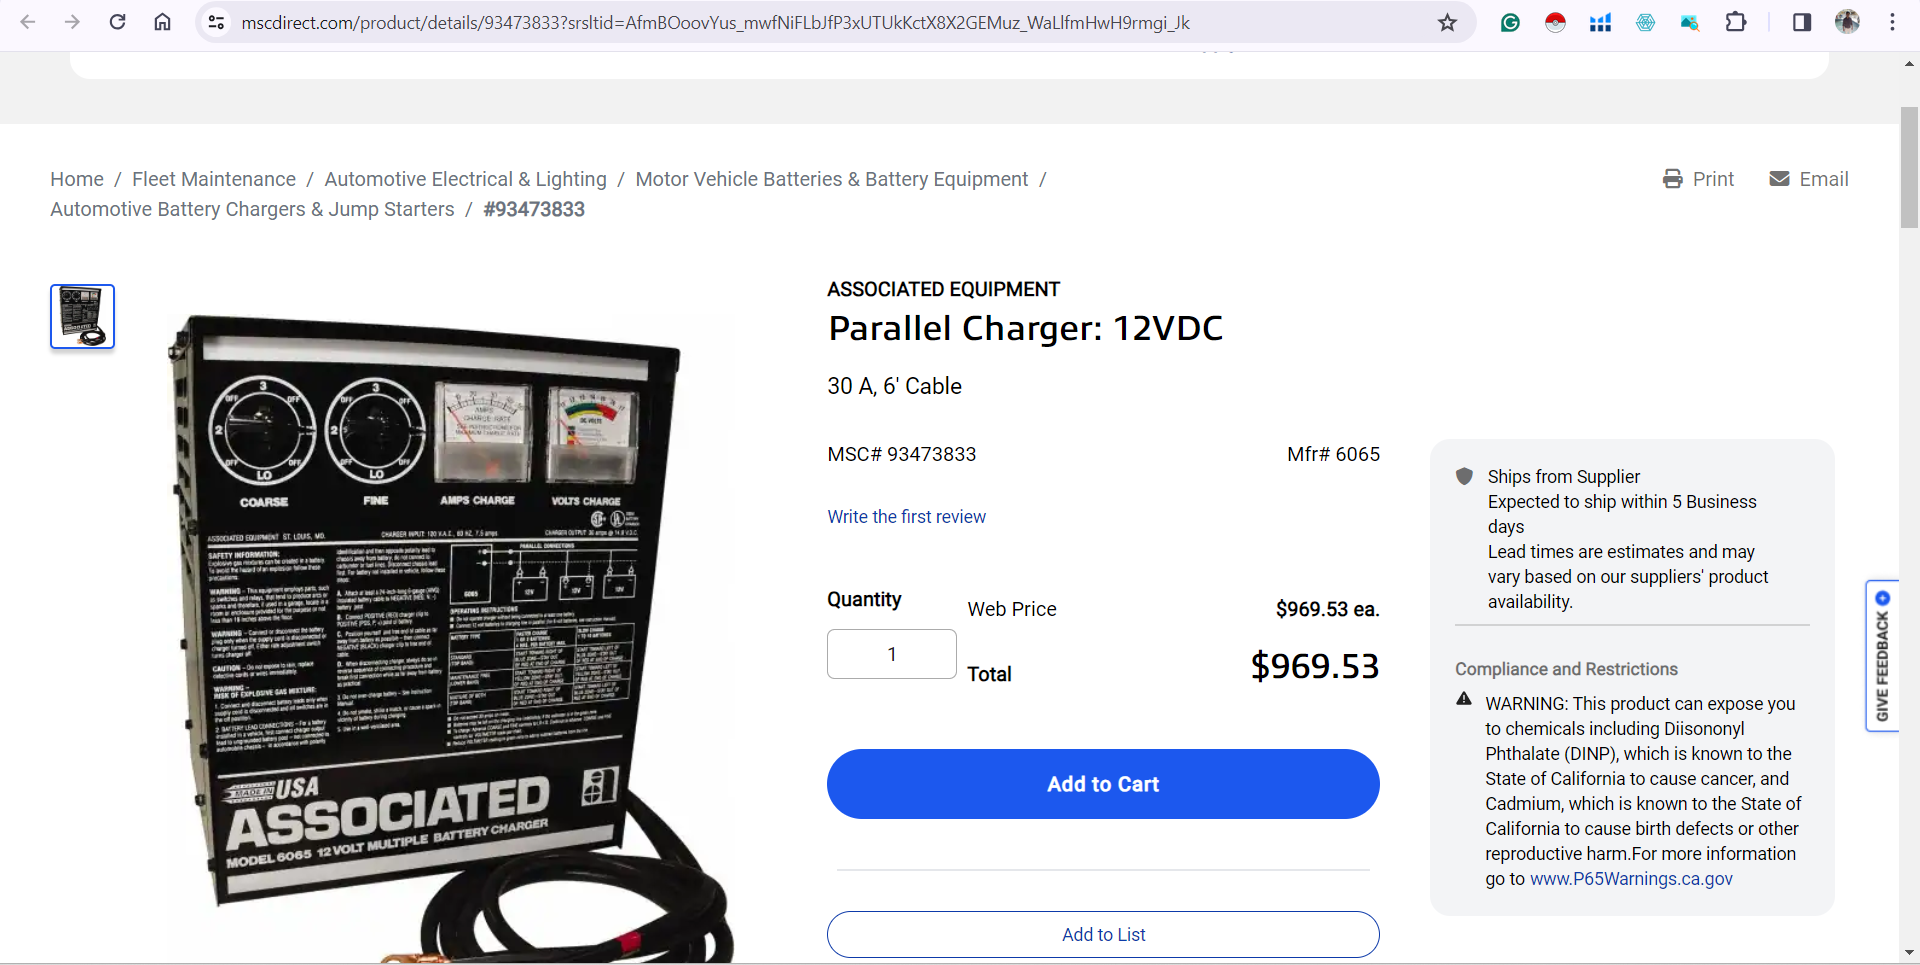Image resolution: width=1920 pixels, height=965 pixels.
Task: Click the browser back arrow
Action: tap(28, 22)
